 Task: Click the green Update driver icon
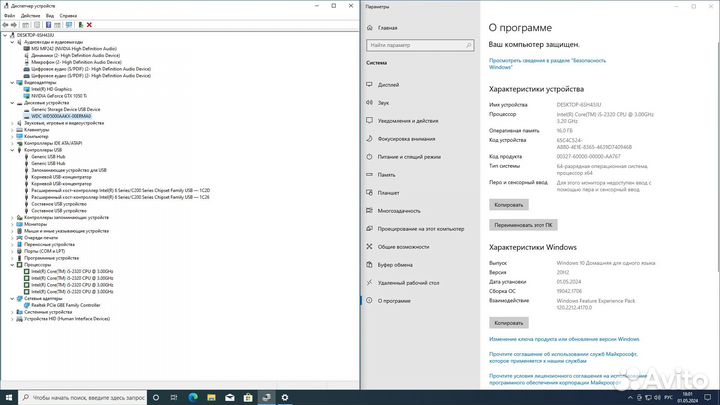(x=80, y=25)
